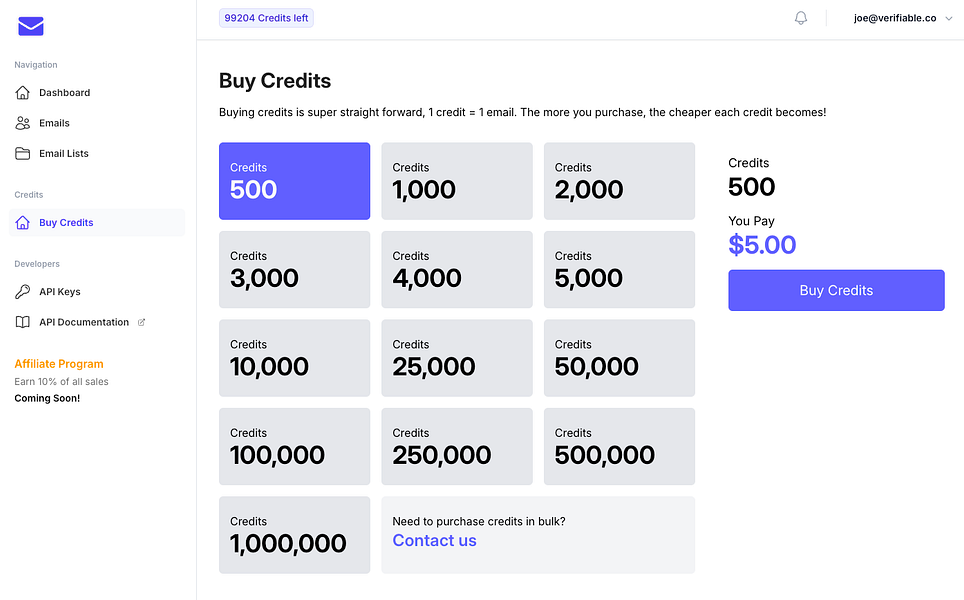Open the Affiliate Program link
This screenshot has width=964, height=600.
[59, 364]
